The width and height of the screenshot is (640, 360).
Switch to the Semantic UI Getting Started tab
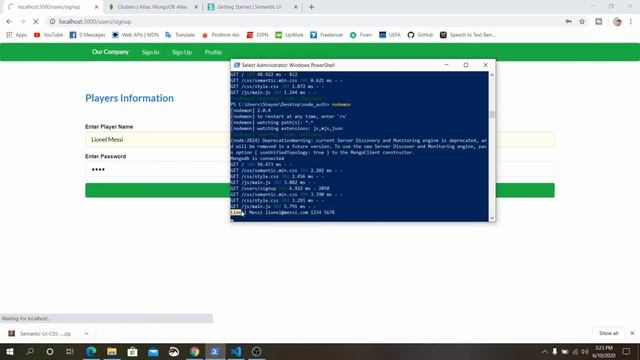click(x=249, y=7)
